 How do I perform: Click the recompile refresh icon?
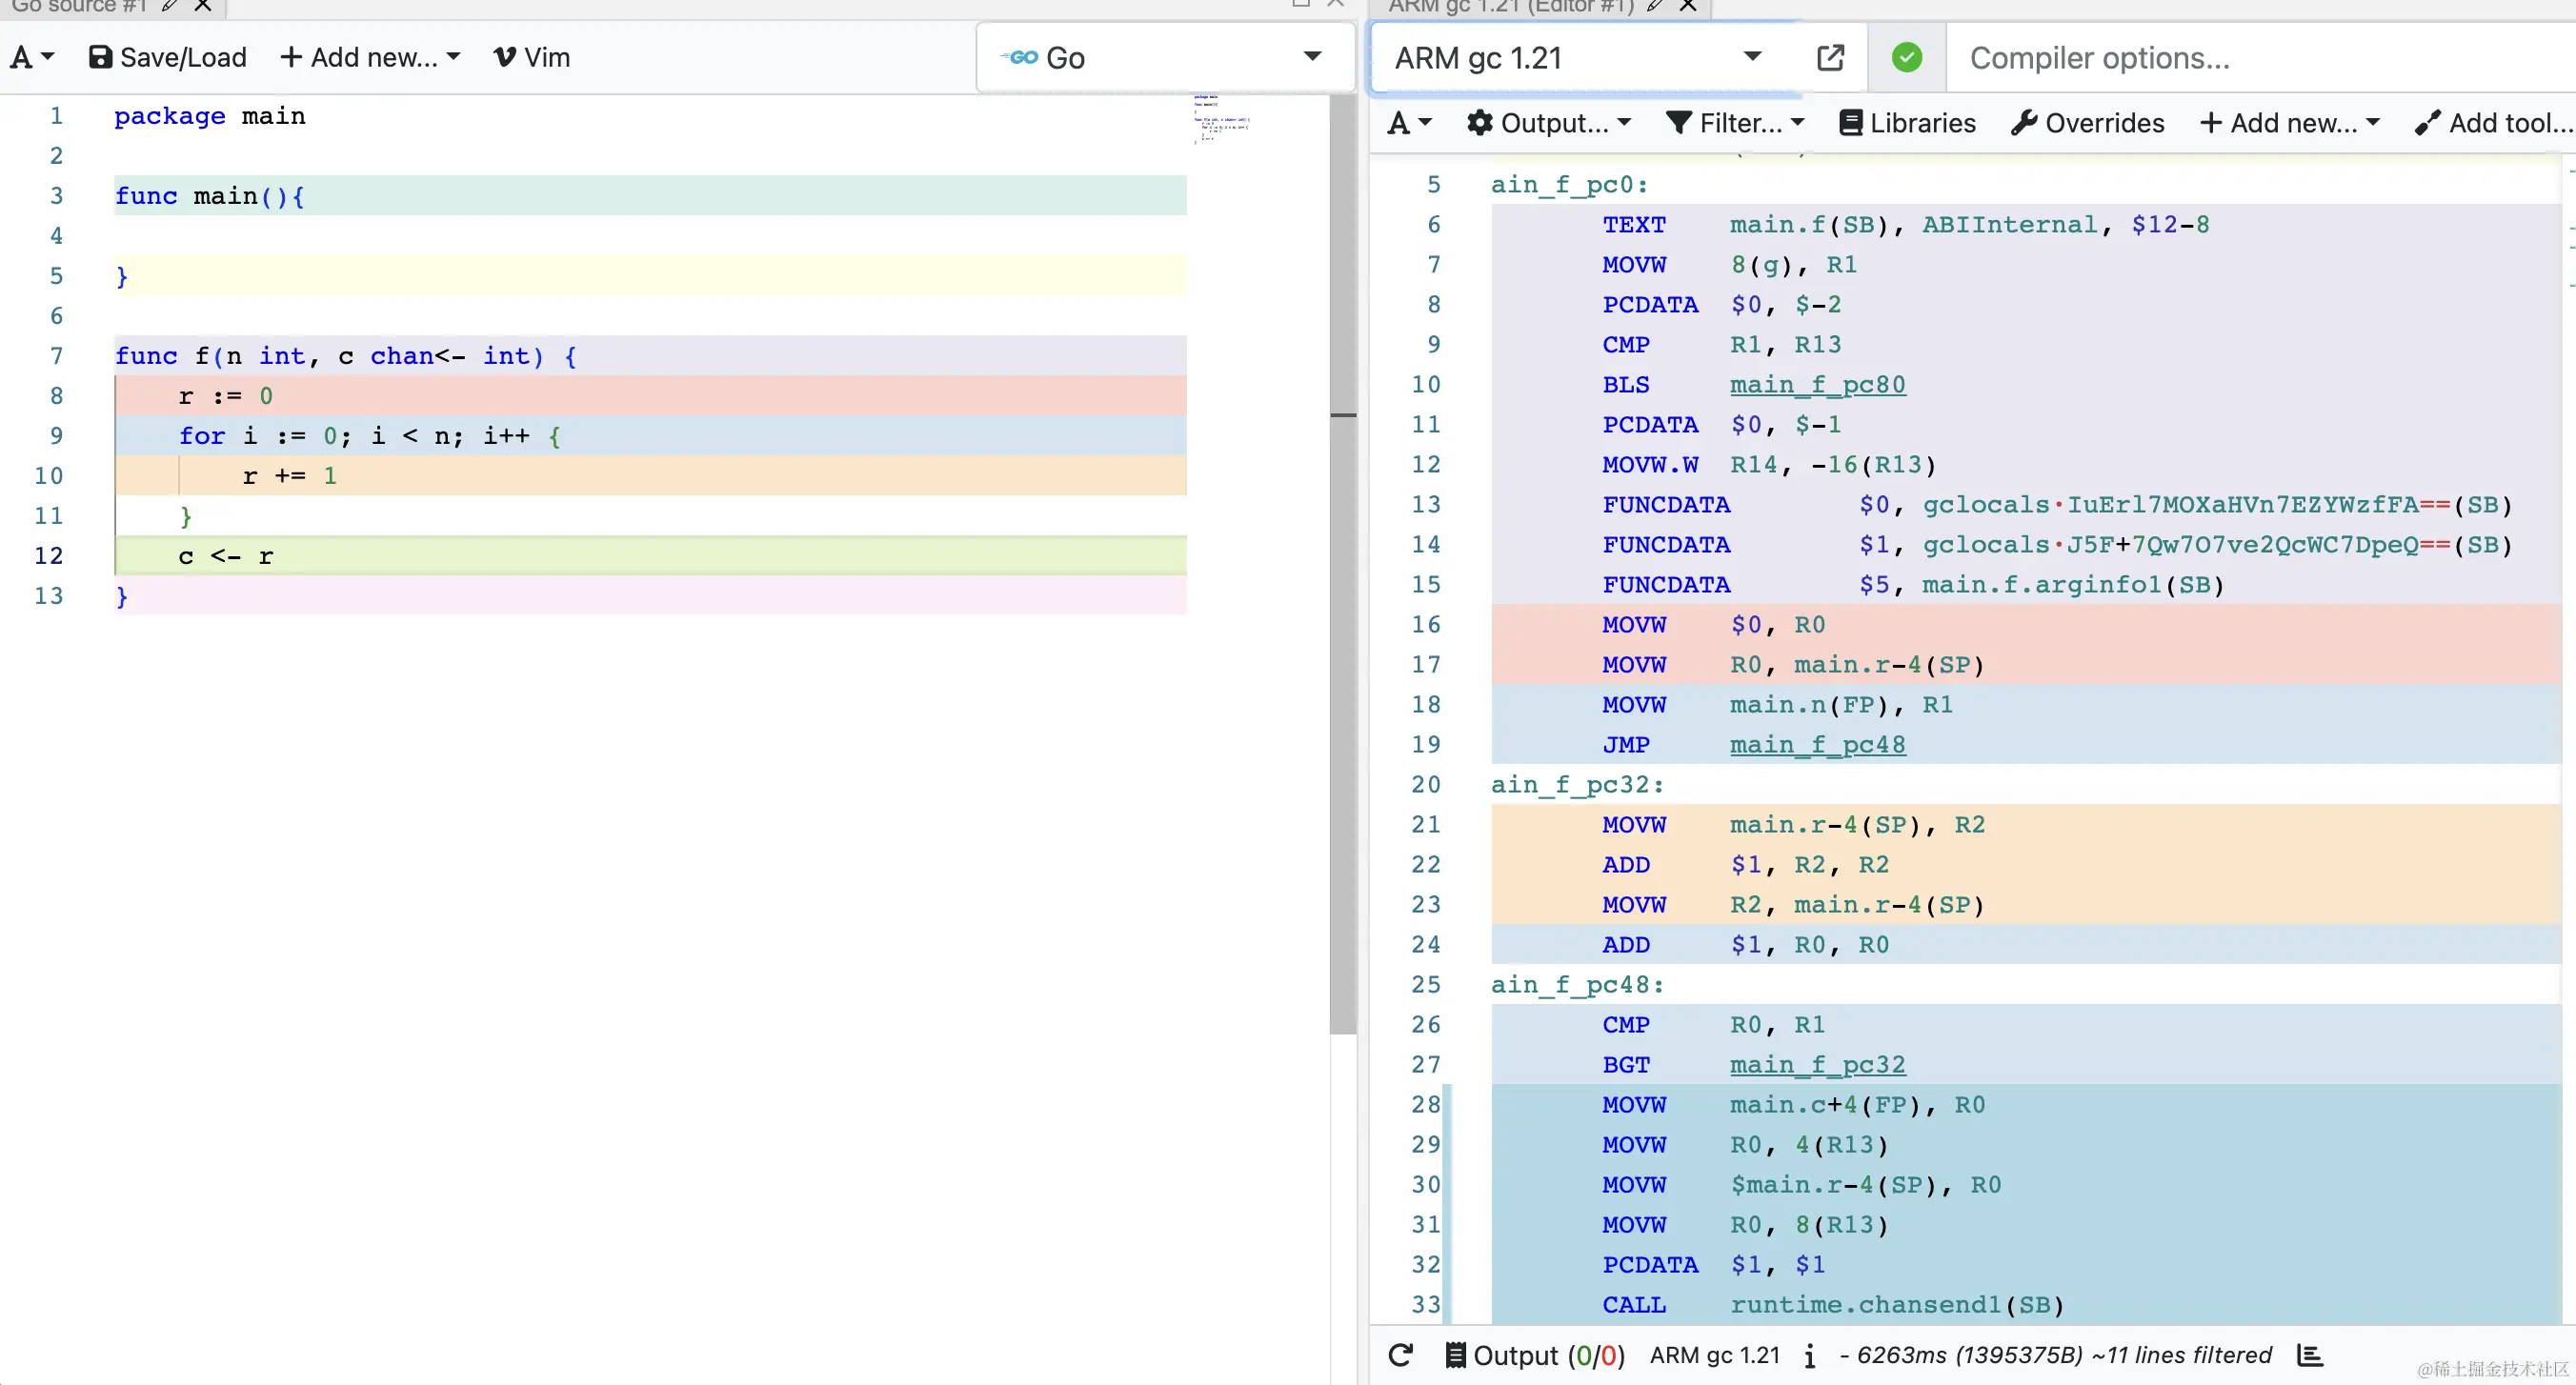tap(1401, 1355)
